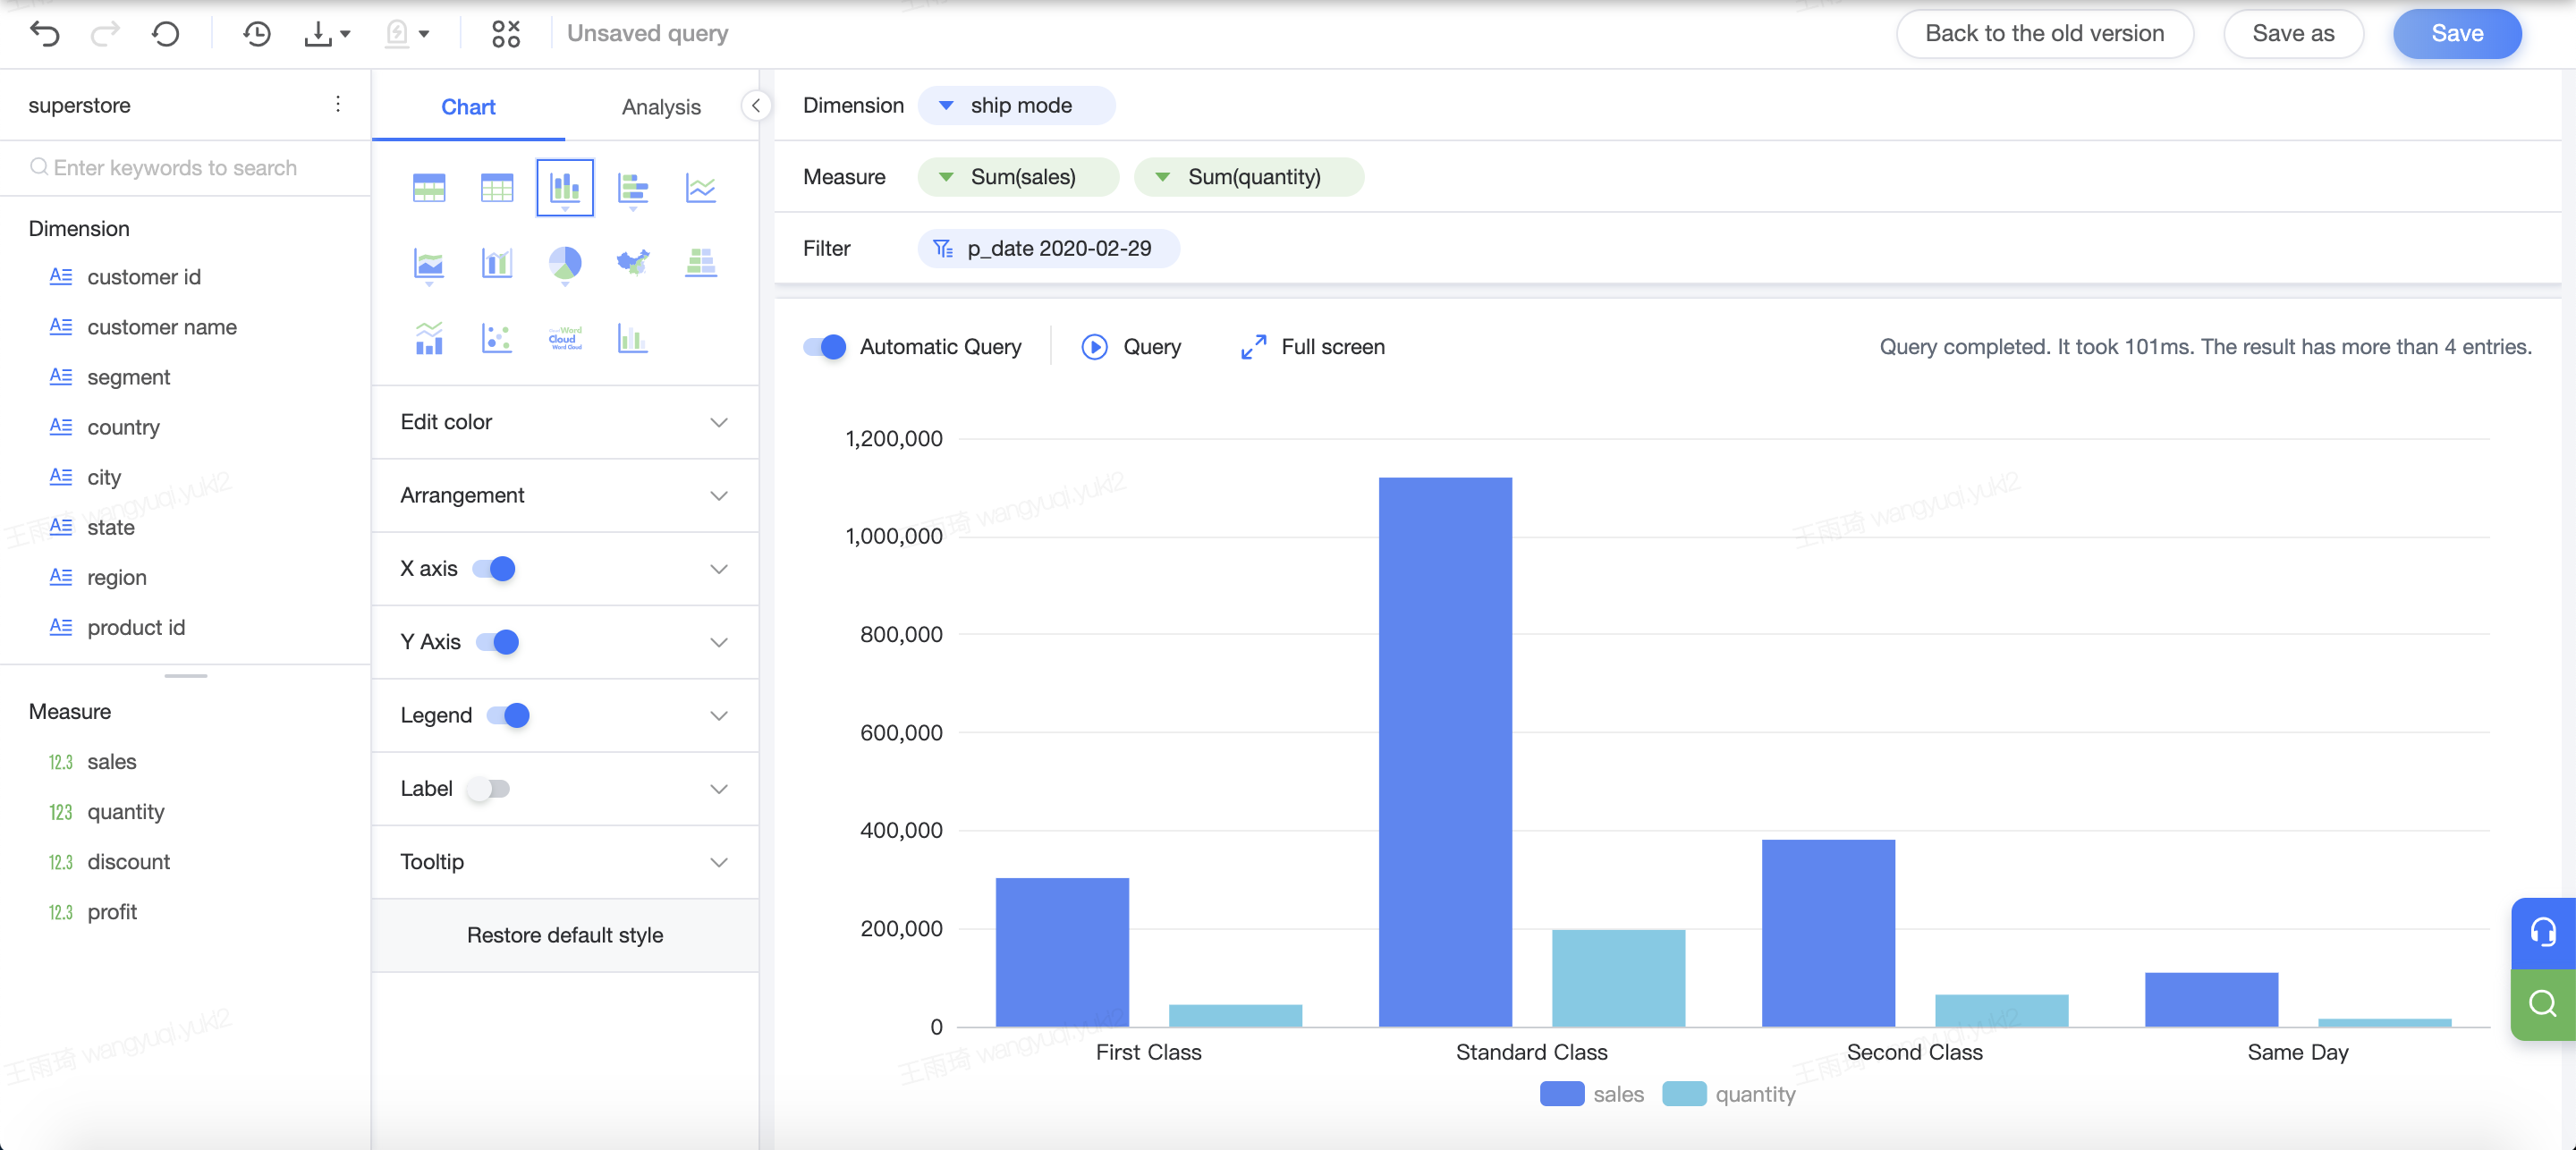This screenshot has width=2576, height=1150.
Task: Click the Save as button
Action: click(2293, 33)
